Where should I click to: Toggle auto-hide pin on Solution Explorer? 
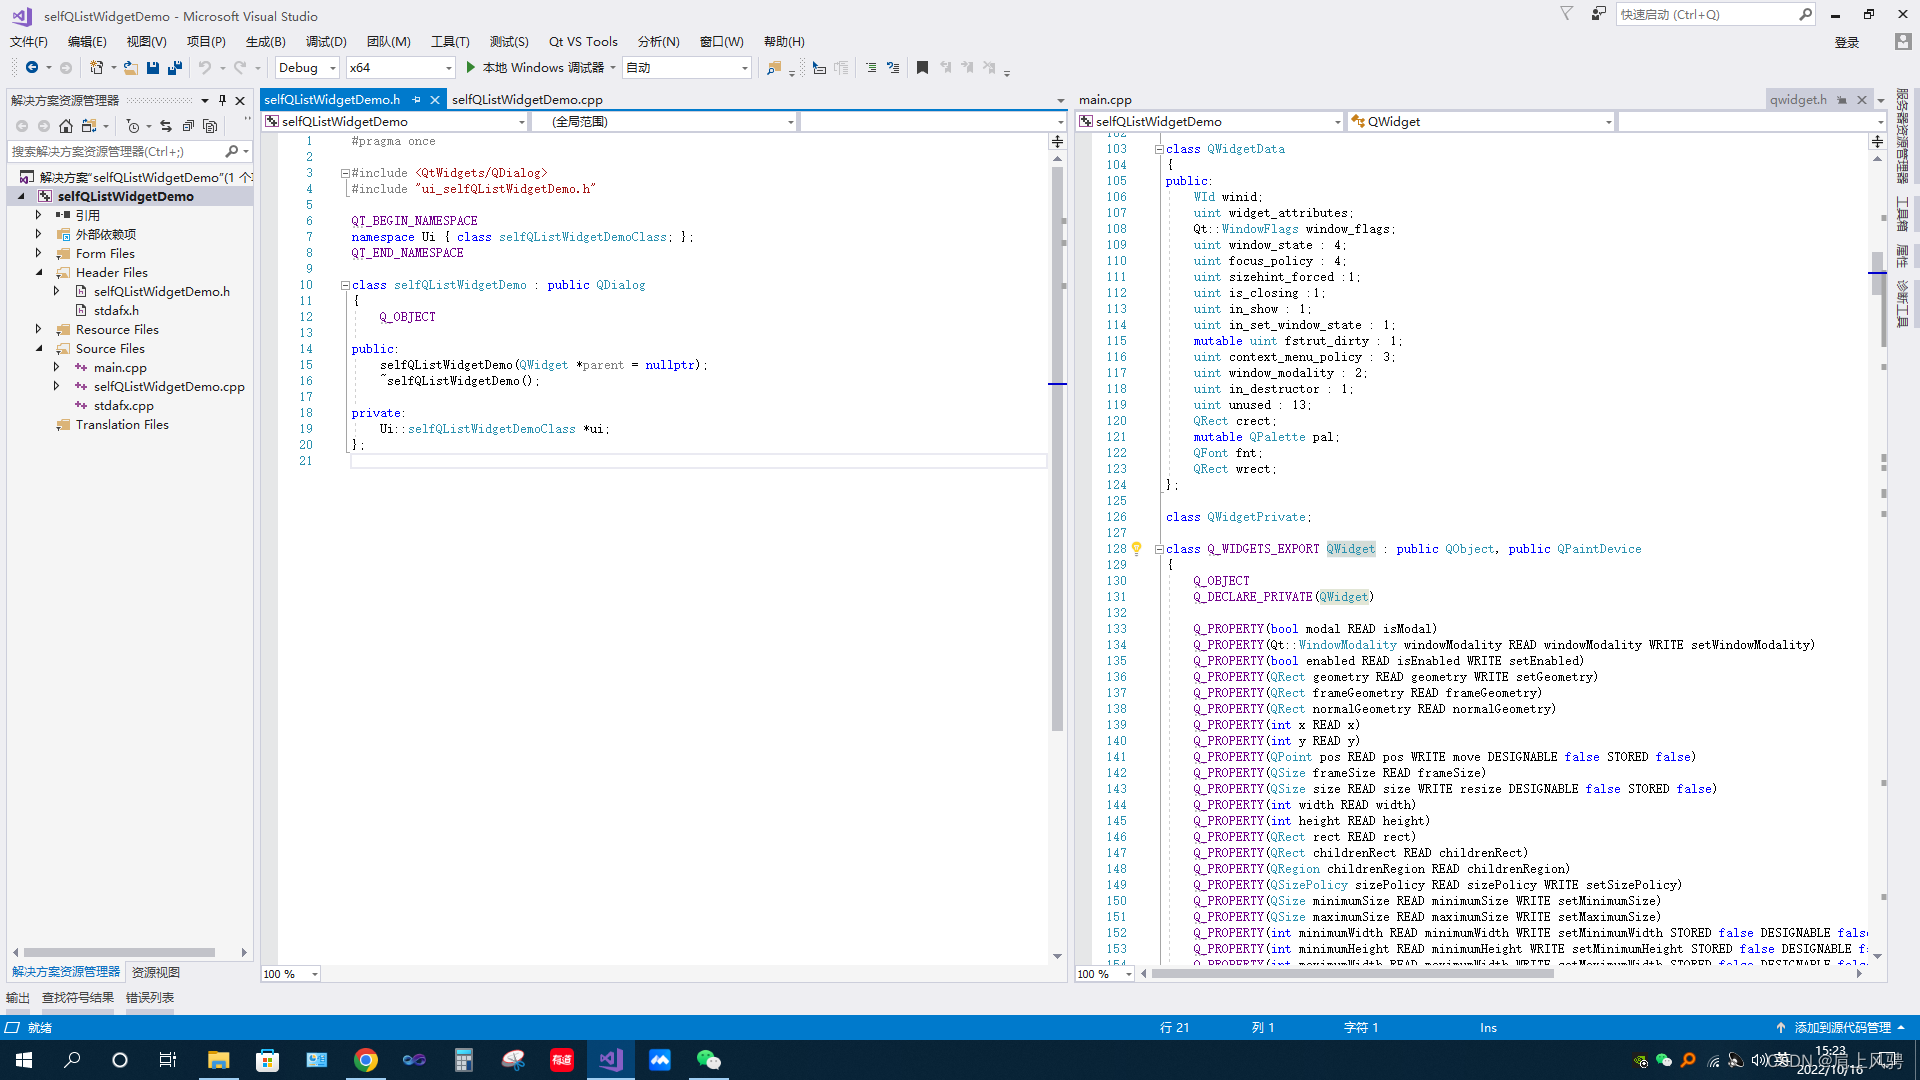(x=222, y=100)
